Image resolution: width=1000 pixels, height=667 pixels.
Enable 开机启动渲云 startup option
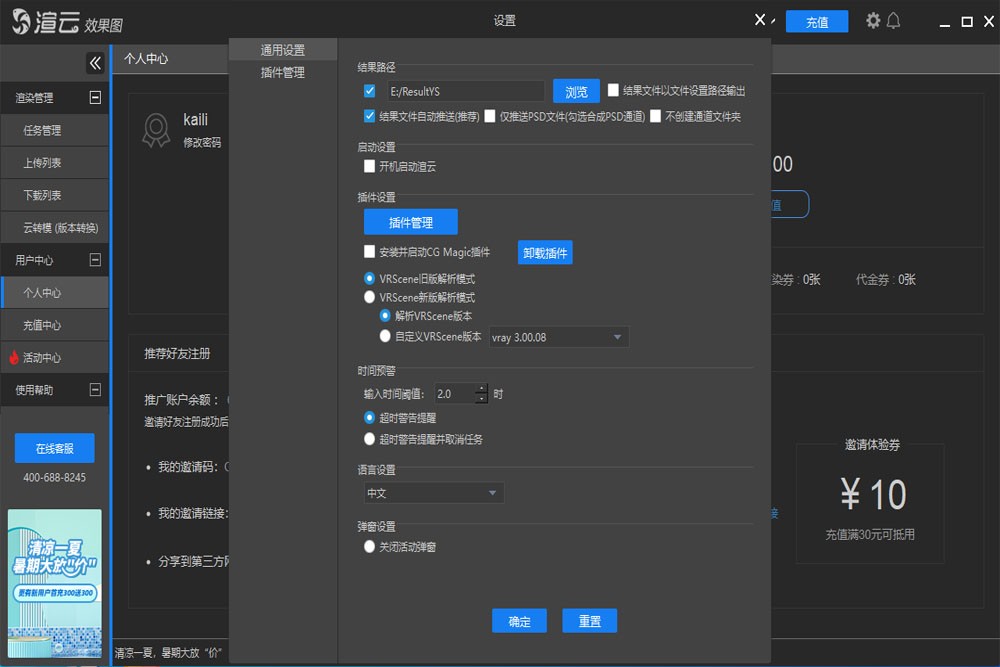[370, 167]
